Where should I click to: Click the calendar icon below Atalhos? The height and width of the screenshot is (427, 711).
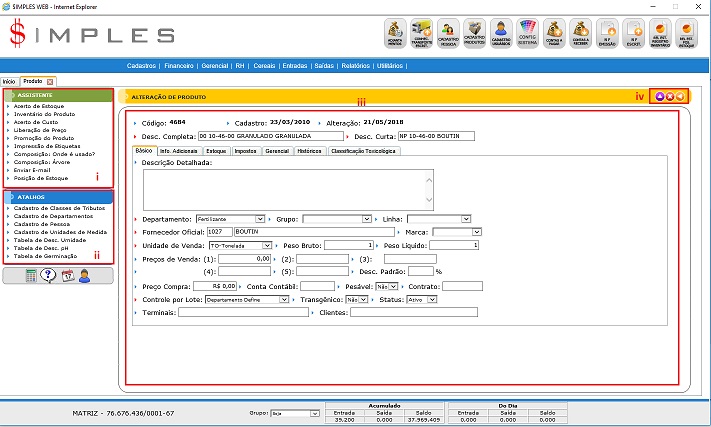pyautogui.click(x=67, y=276)
